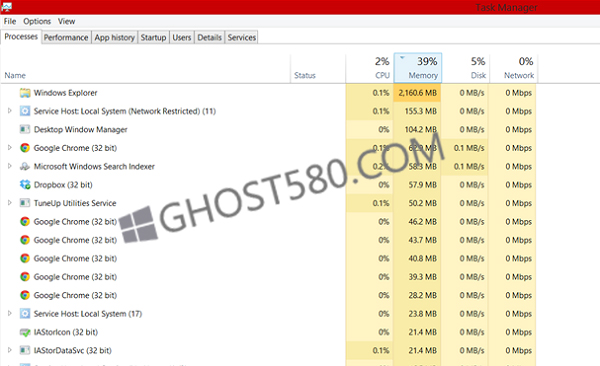Image resolution: width=600 pixels, height=366 pixels.
Task: Sort processes by the Name column
Action: (145, 69)
